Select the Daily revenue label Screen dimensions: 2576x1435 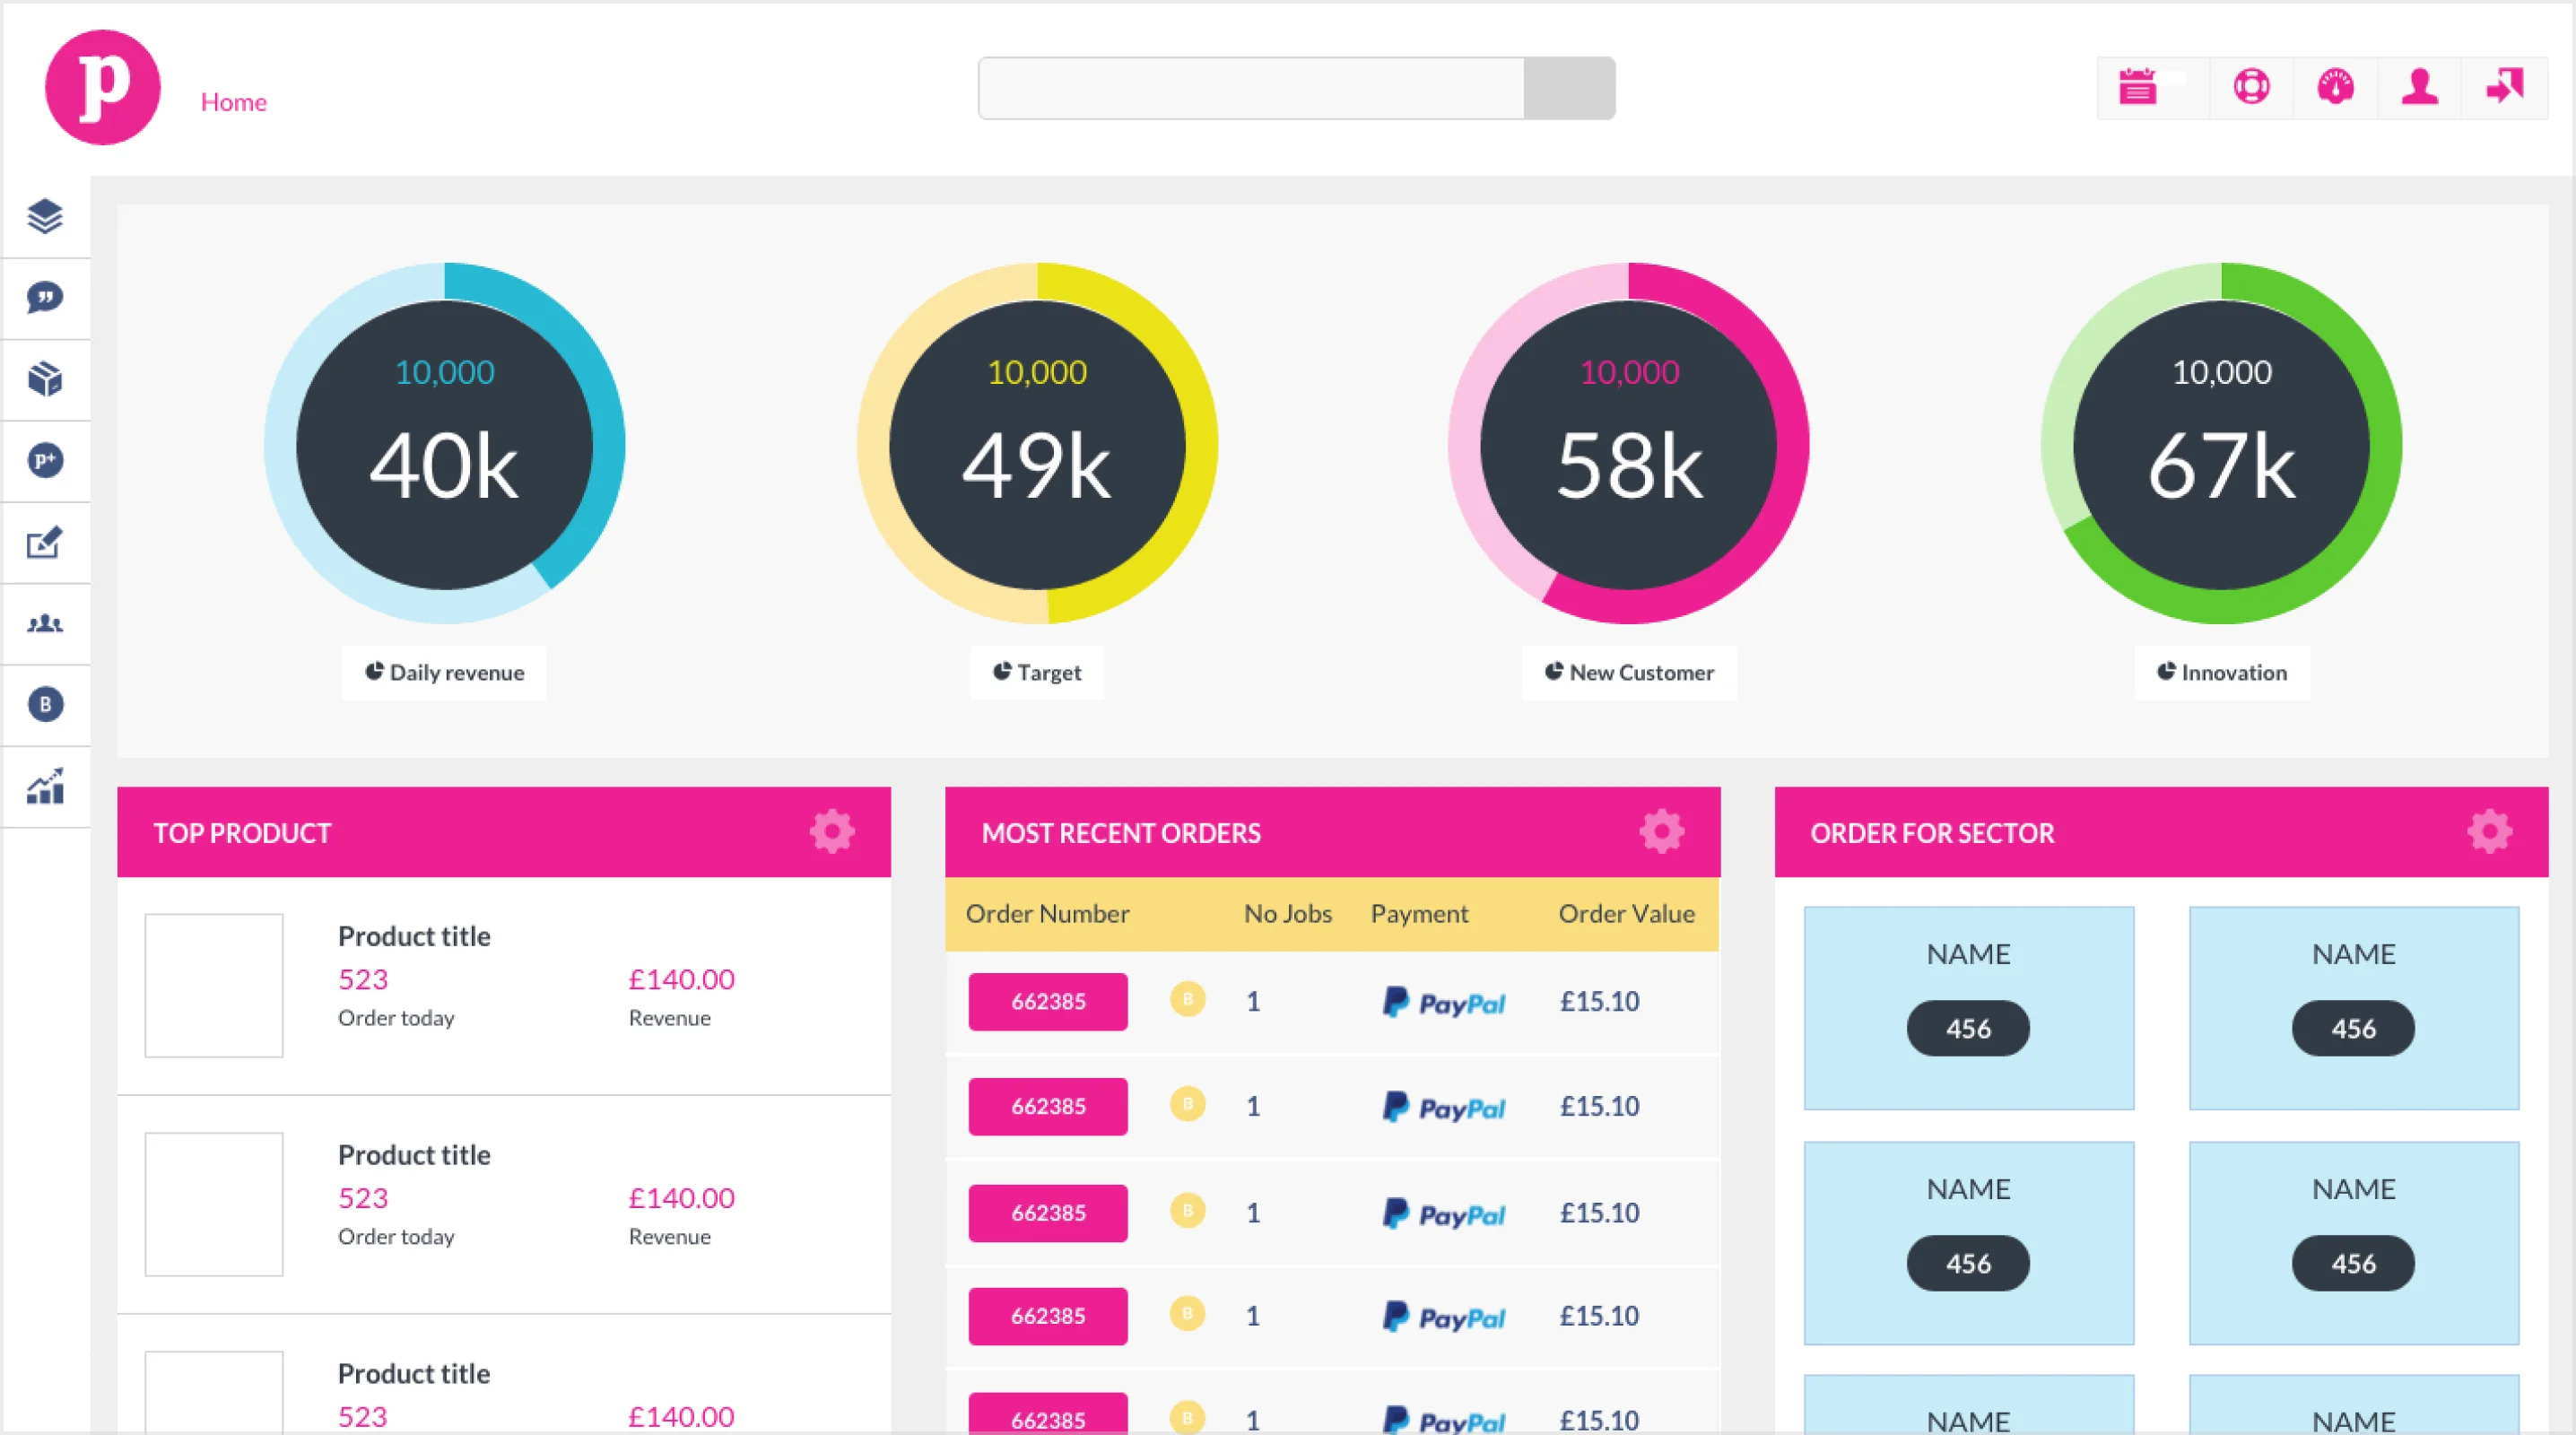pyautogui.click(x=444, y=672)
